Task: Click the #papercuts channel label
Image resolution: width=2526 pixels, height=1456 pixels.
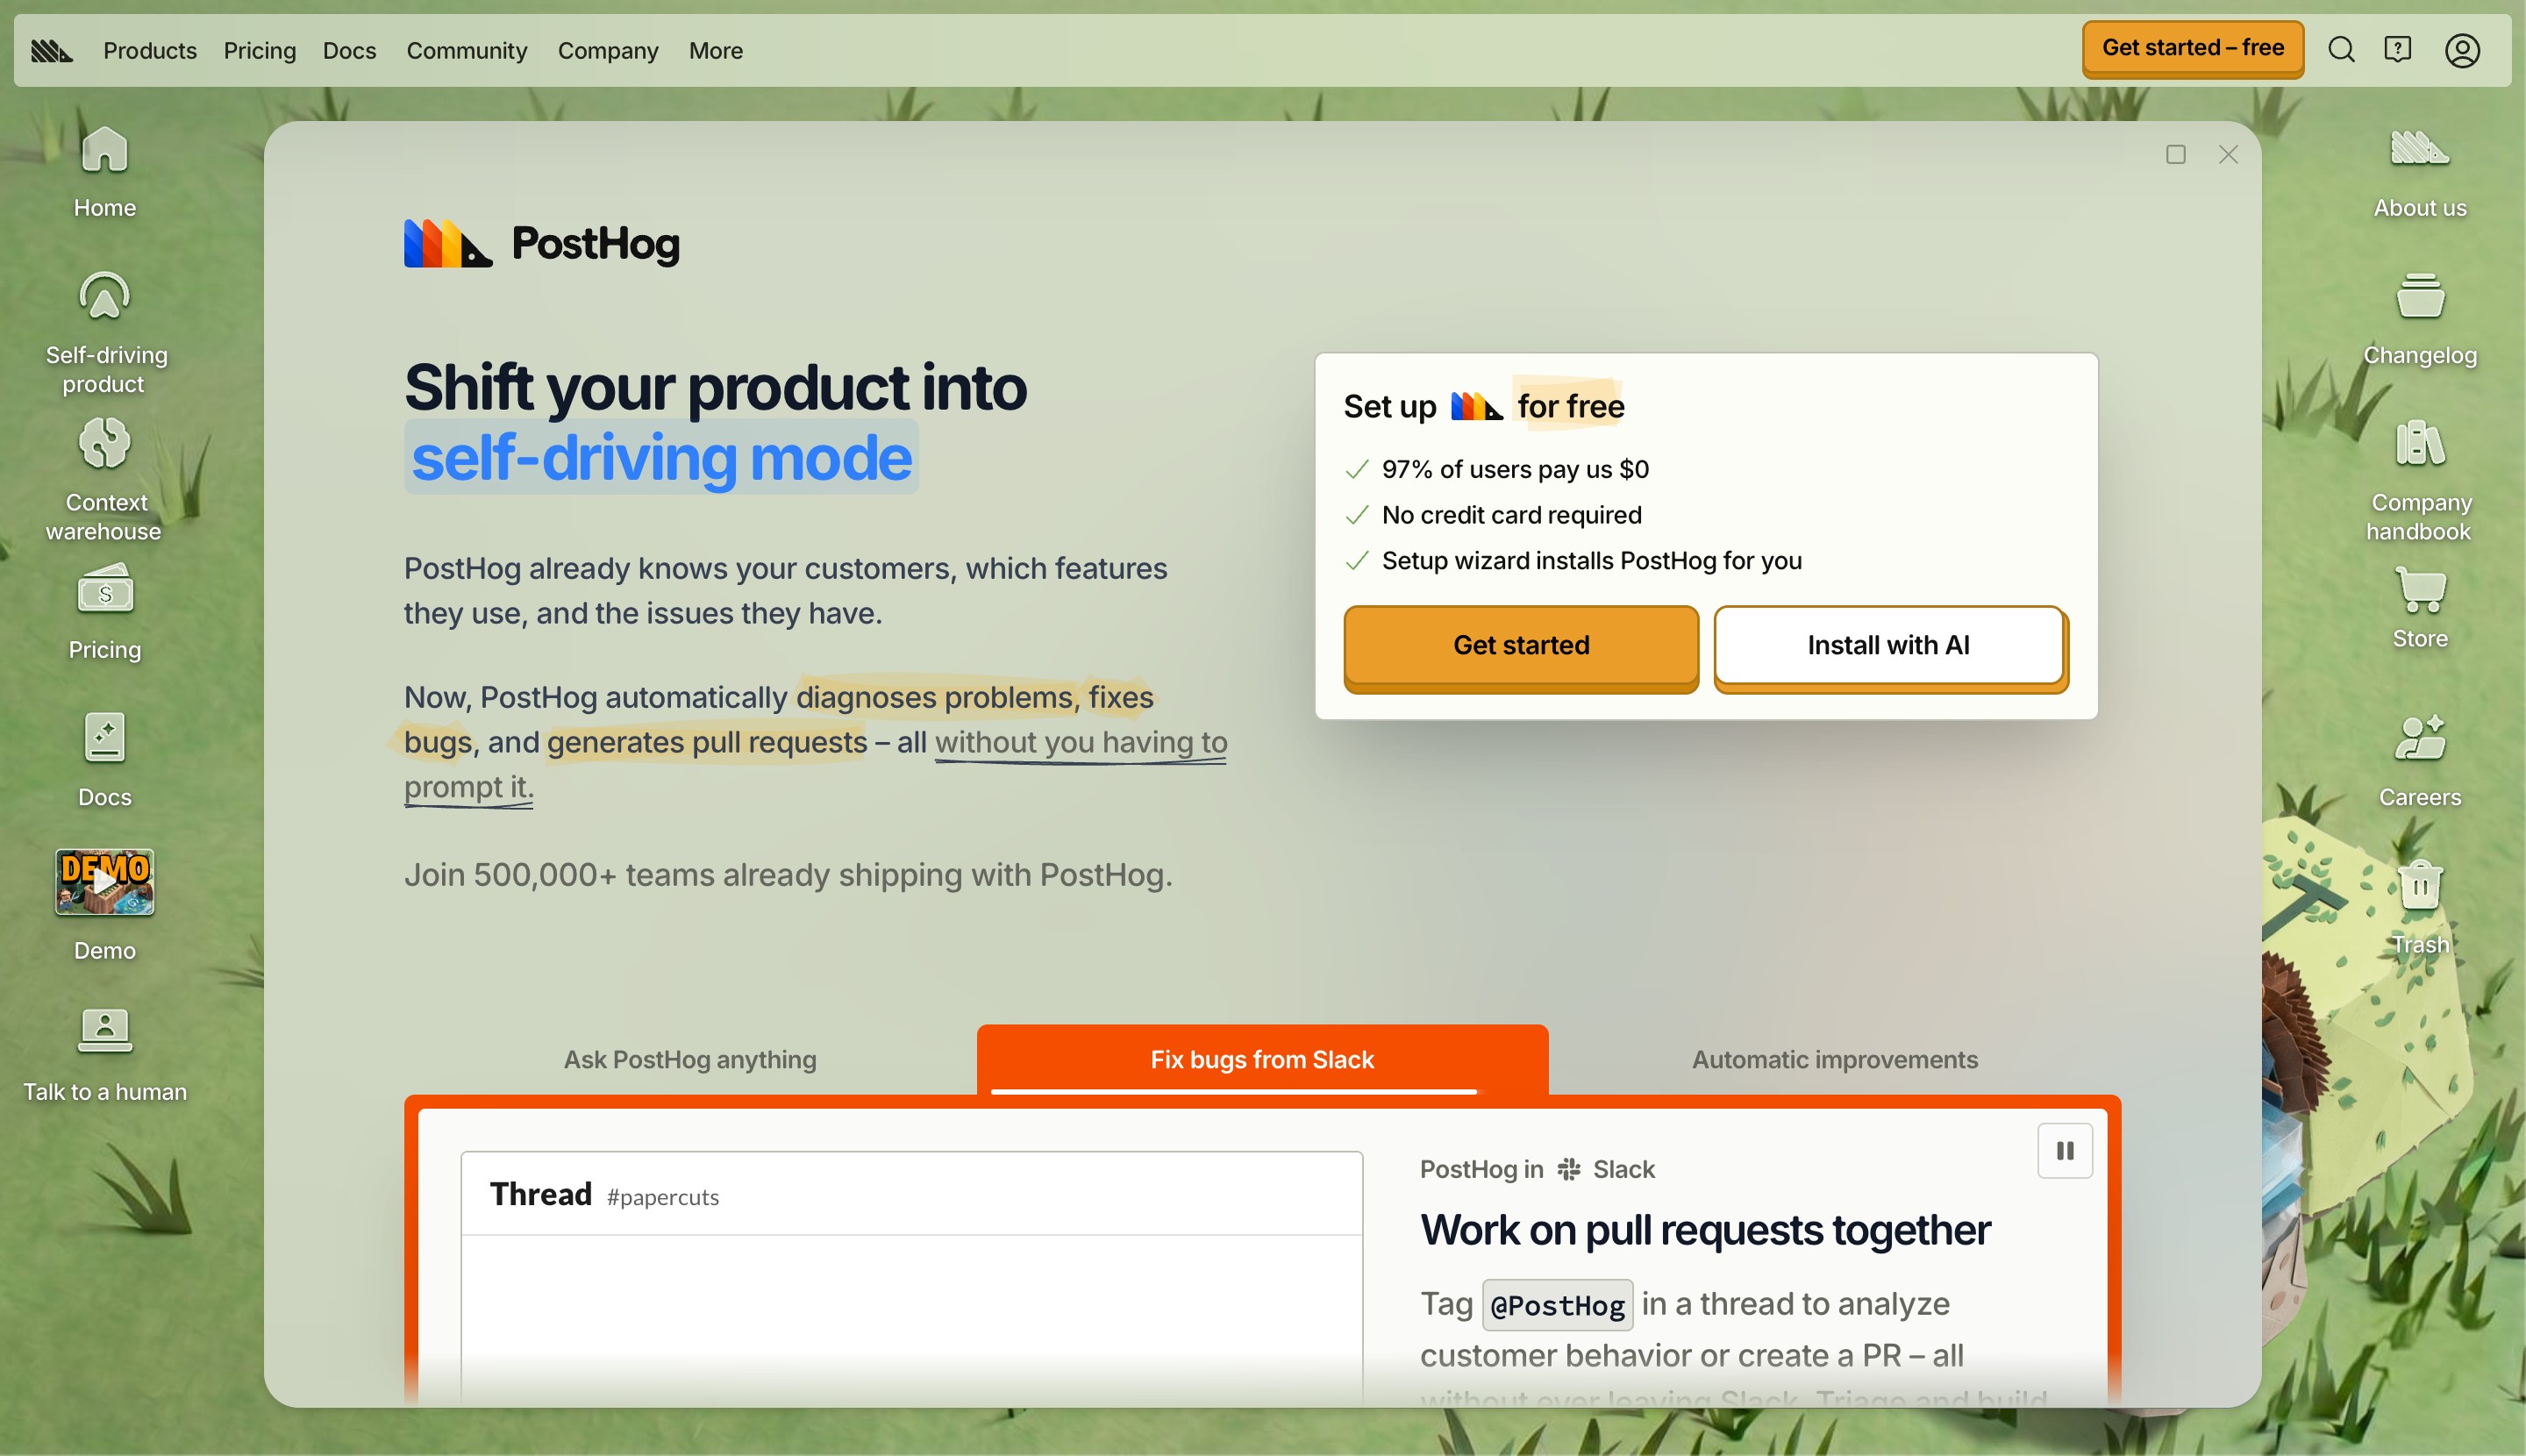Action: point(662,1197)
